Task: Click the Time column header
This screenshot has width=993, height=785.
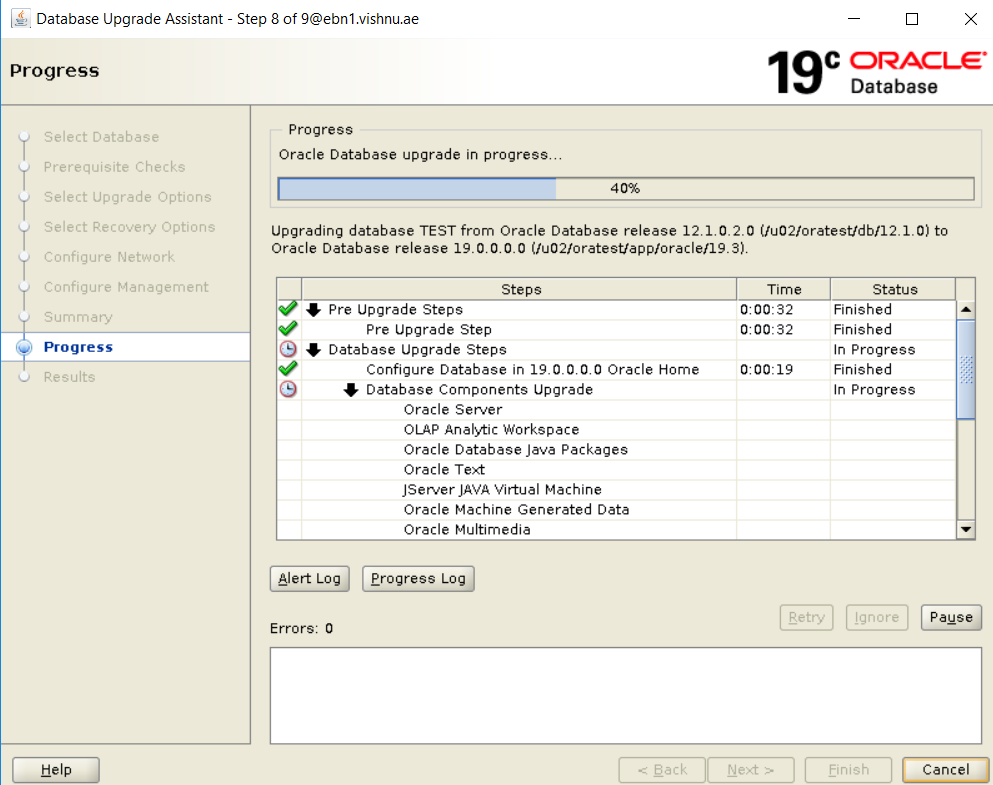Action: click(784, 289)
